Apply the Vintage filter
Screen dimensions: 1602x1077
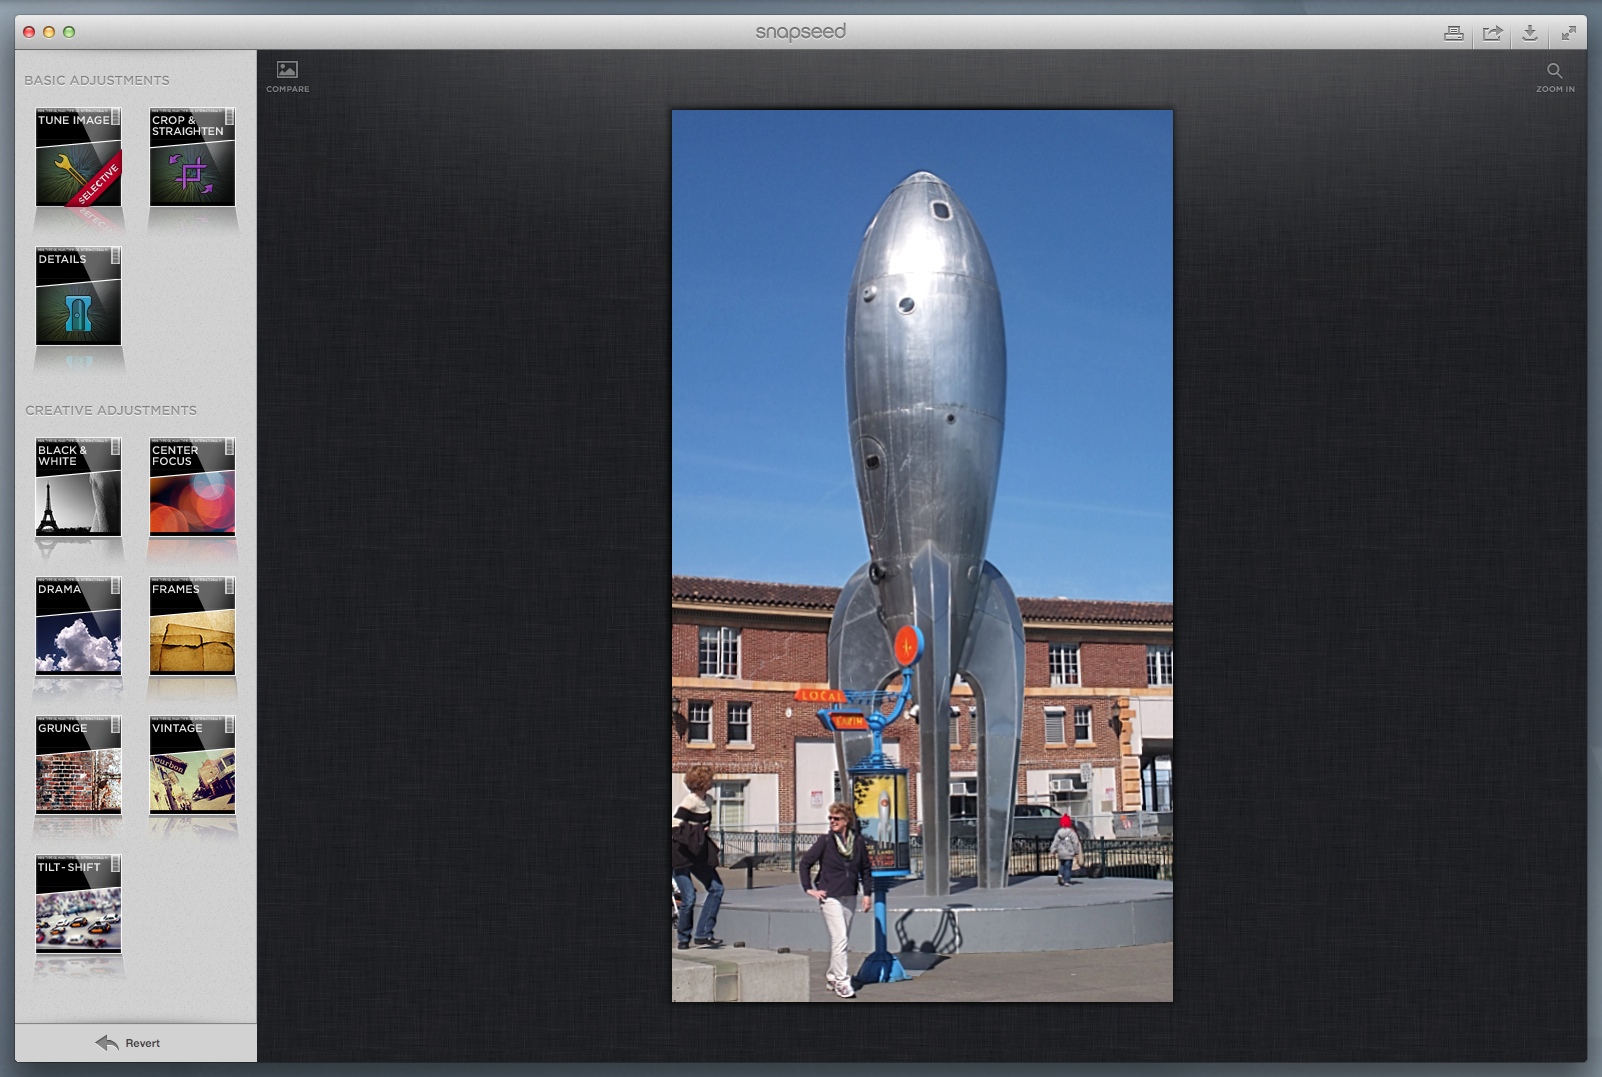192,765
